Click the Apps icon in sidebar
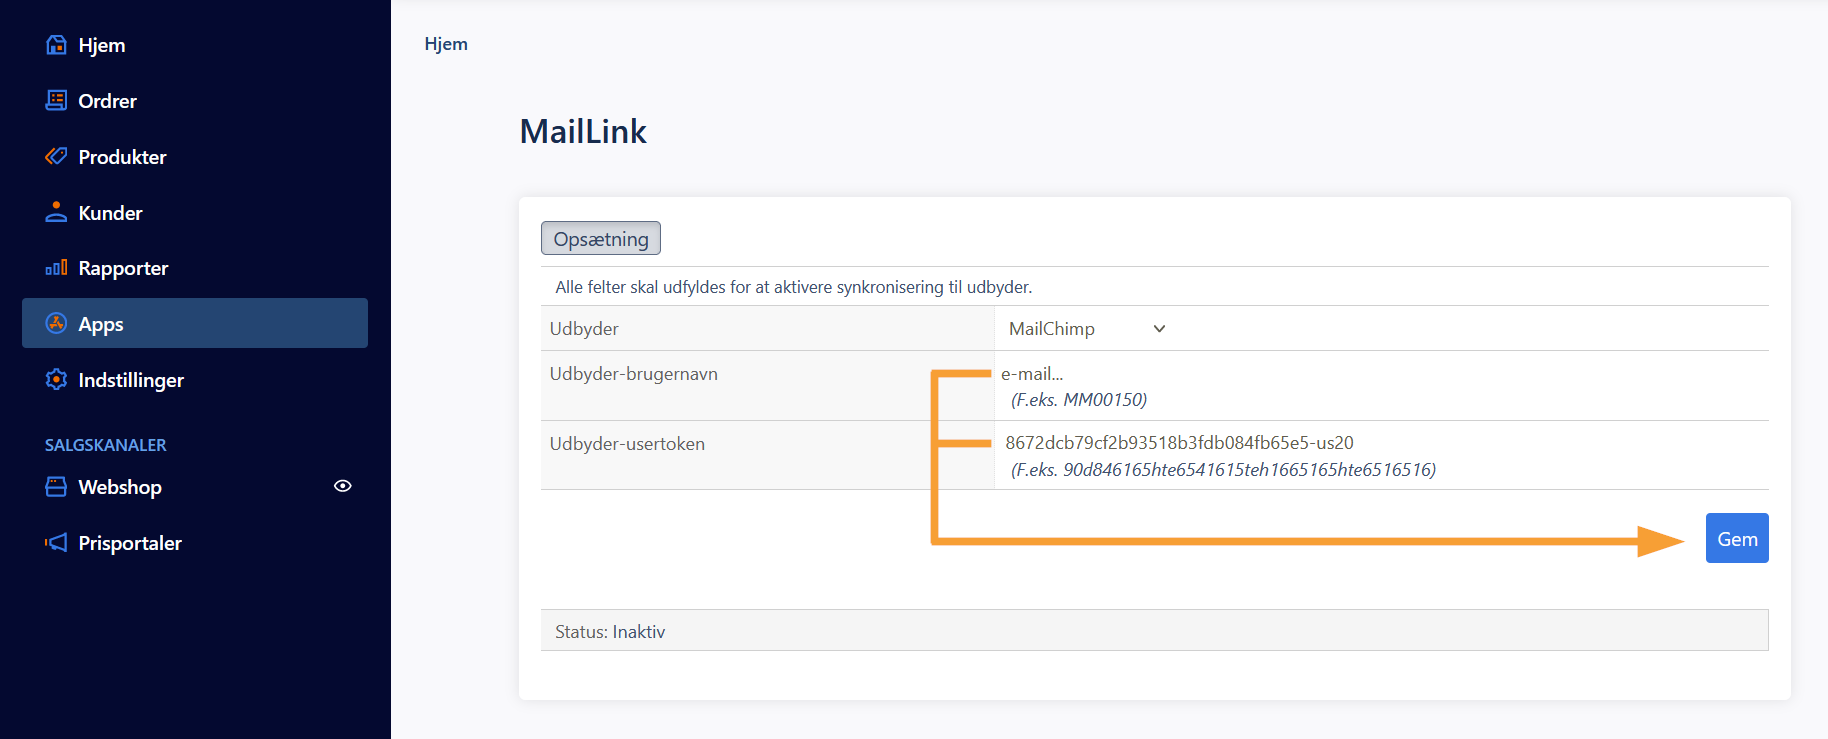 (56, 323)
